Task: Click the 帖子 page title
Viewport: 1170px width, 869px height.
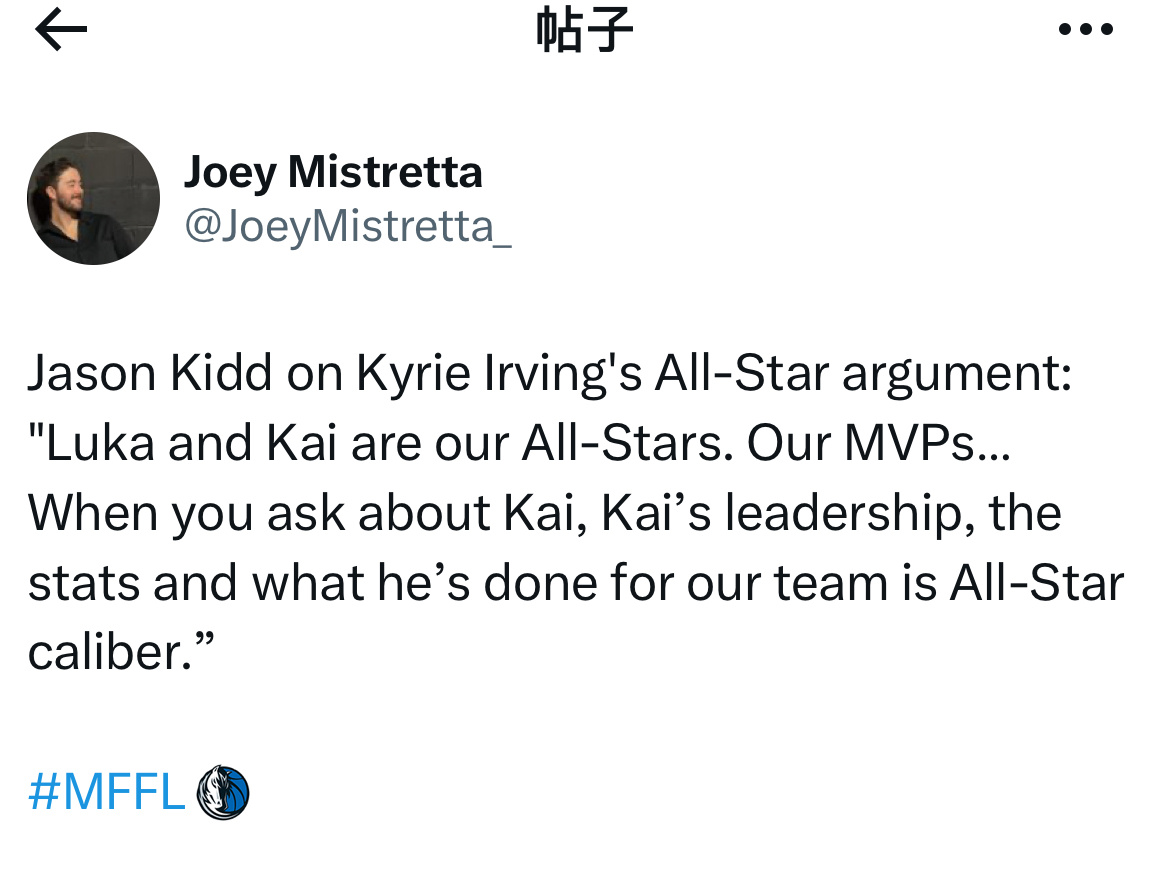Action: (584, 30)
